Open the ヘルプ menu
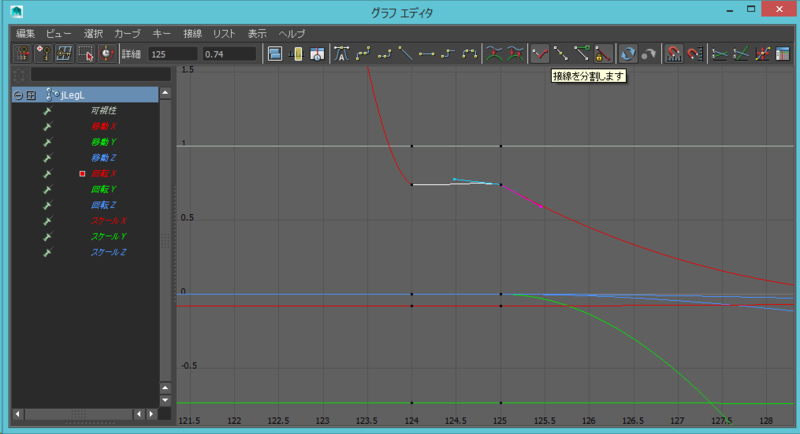 coord(292,34)
